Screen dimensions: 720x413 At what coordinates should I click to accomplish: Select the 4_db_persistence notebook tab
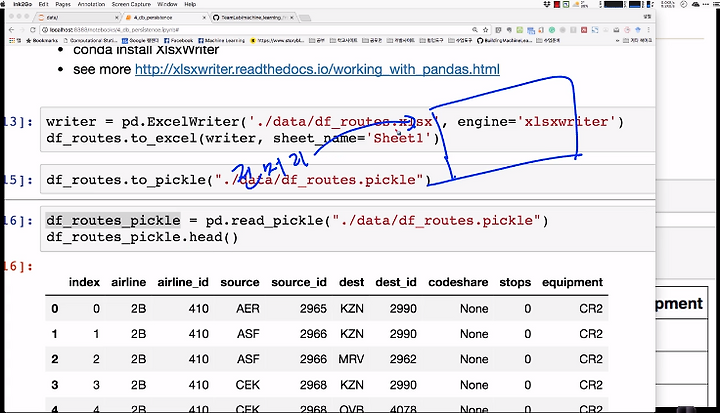(163, 17)
